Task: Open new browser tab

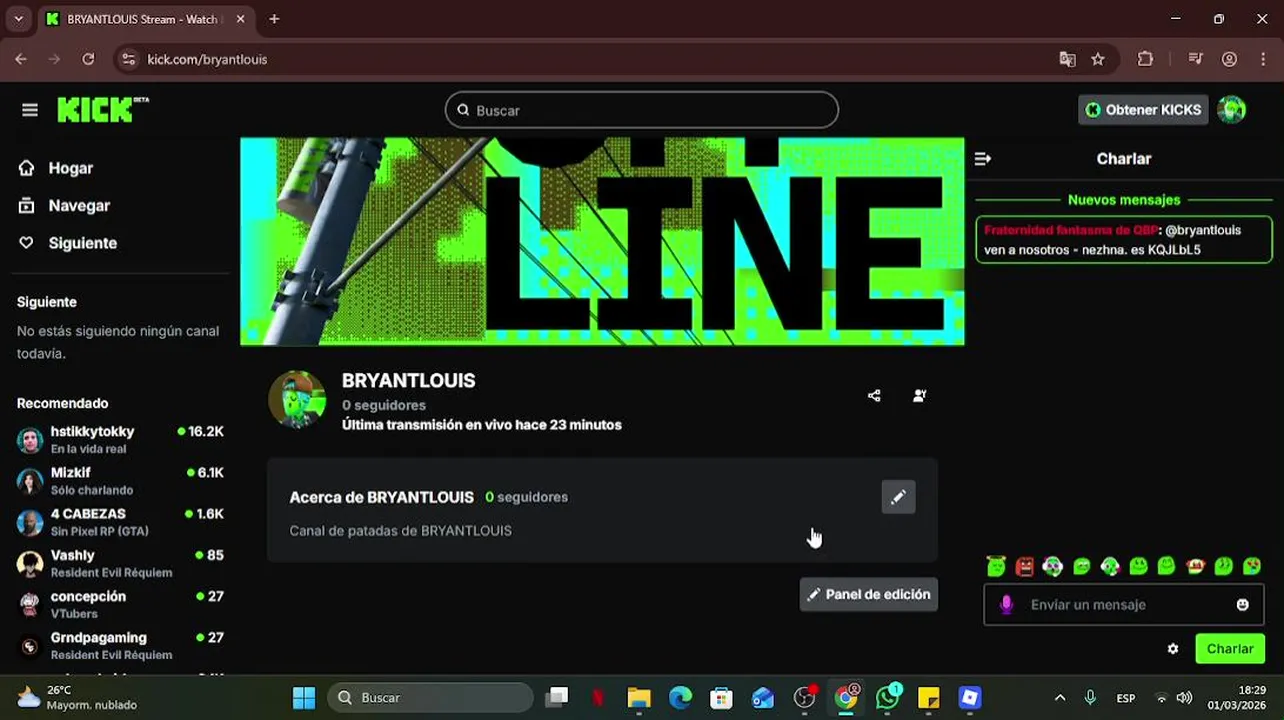Action: coord(274,19)
